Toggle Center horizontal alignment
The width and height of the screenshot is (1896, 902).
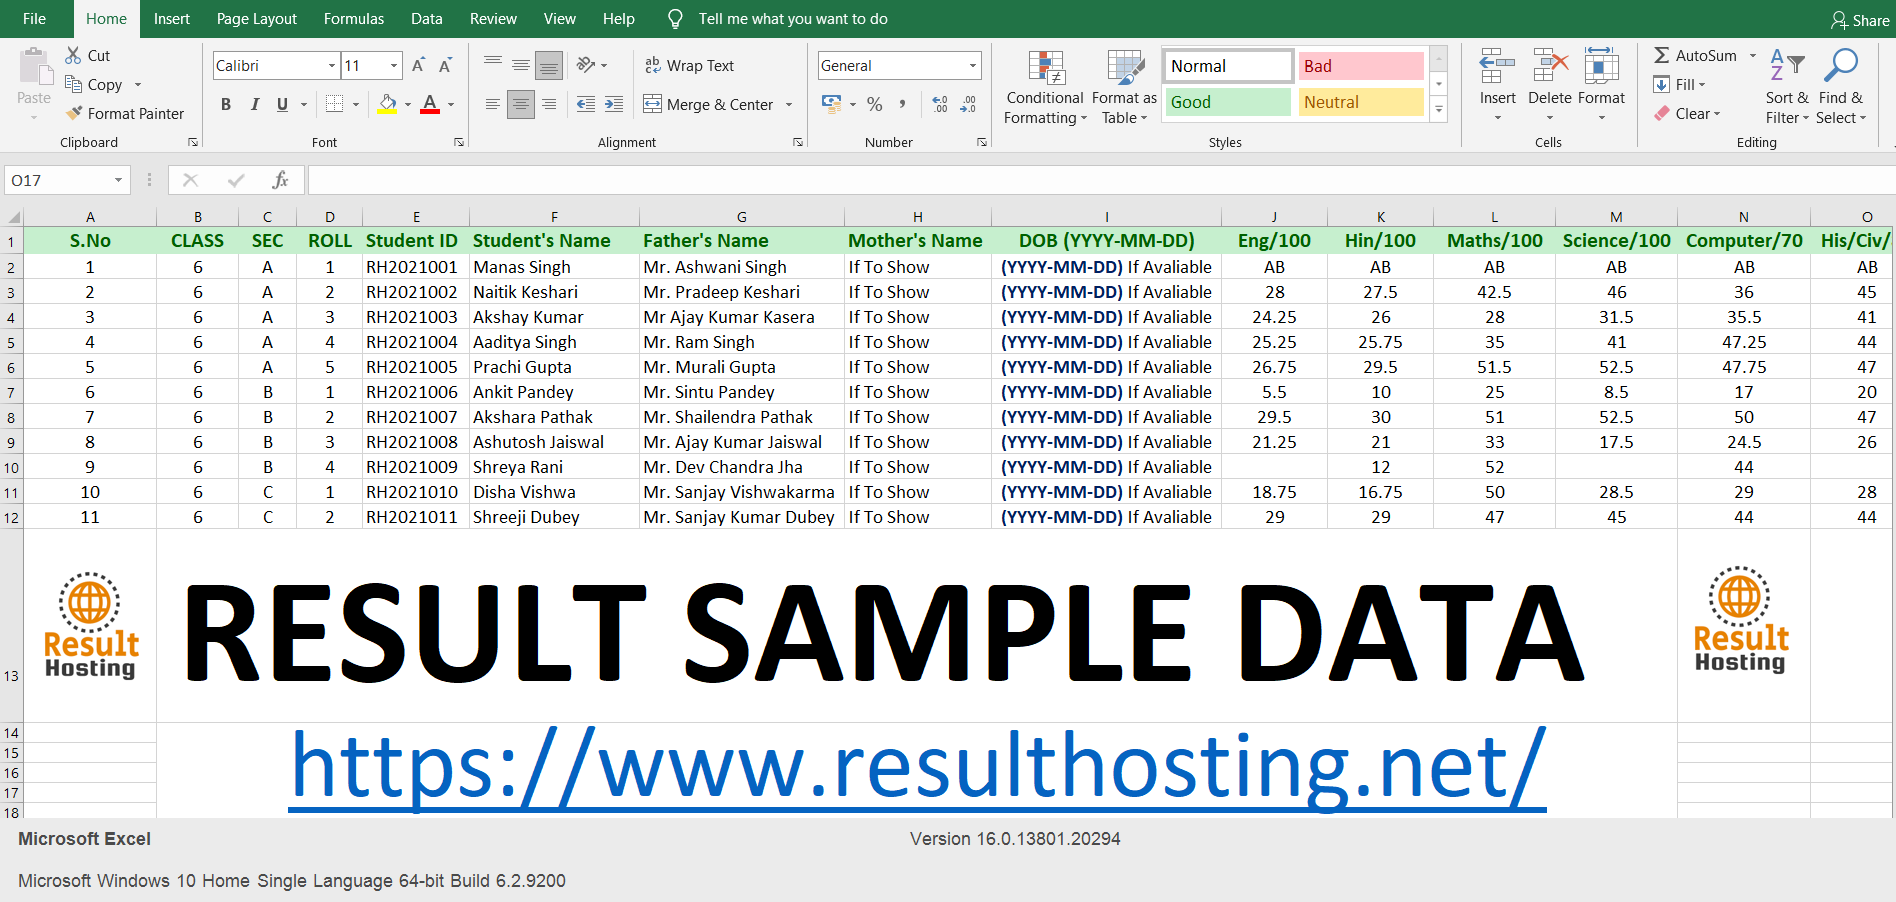pyautogui.click(x=520, y=104)
